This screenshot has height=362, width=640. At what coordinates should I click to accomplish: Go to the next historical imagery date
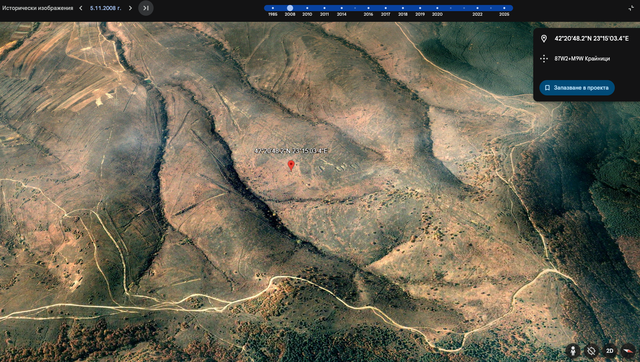pyautogui.click(x=130, y=8)
